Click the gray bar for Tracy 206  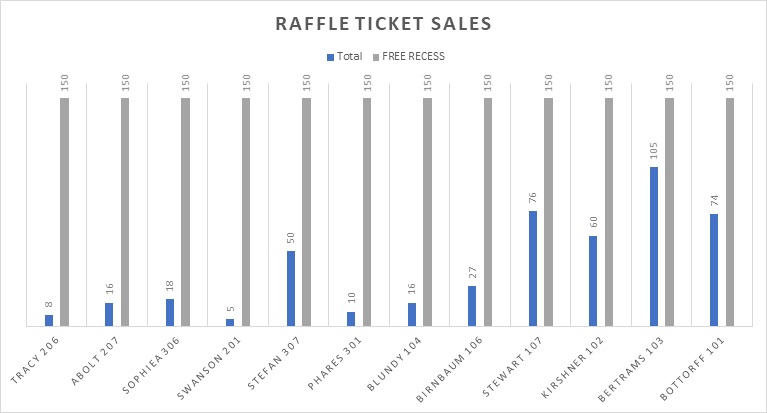click(x=65, y=210)
